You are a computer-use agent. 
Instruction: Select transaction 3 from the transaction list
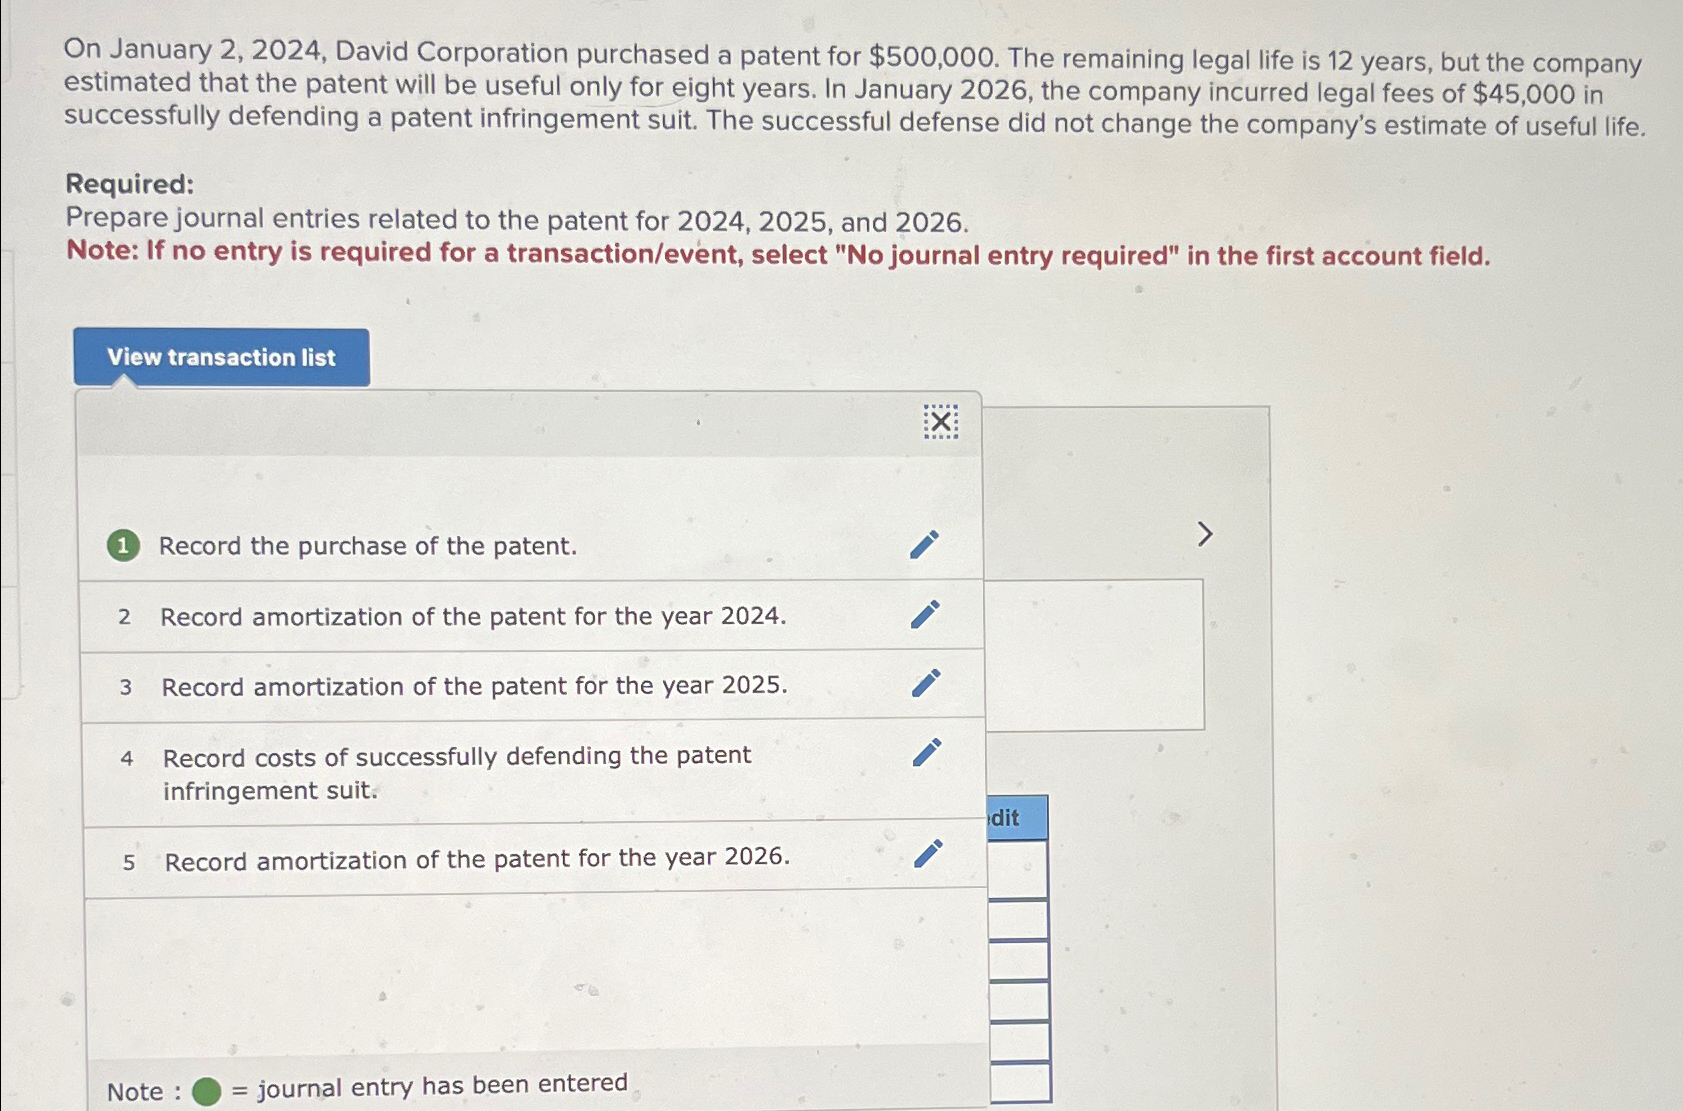(x=474, y=687)
